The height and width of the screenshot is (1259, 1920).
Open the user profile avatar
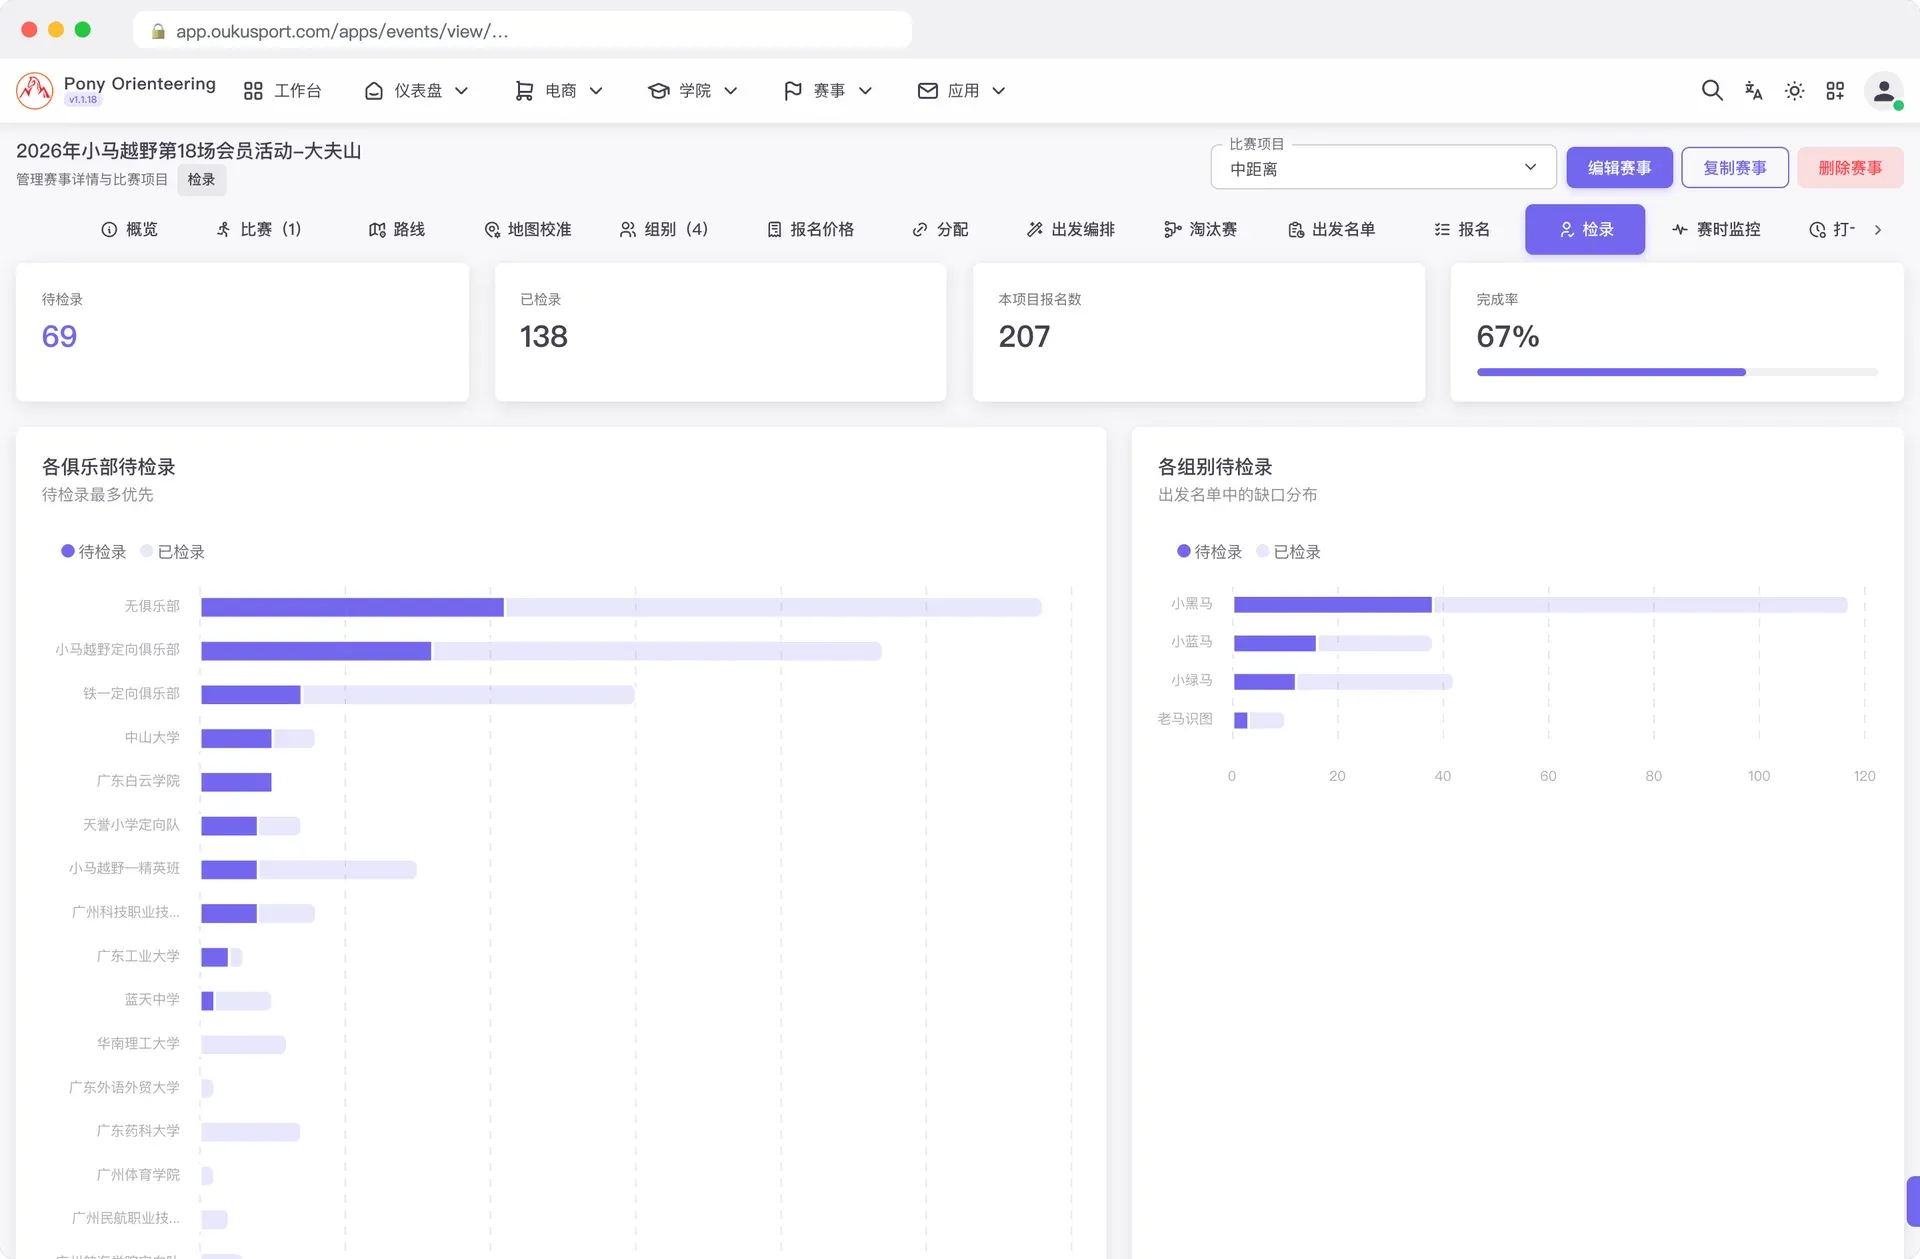[1884, 91]
